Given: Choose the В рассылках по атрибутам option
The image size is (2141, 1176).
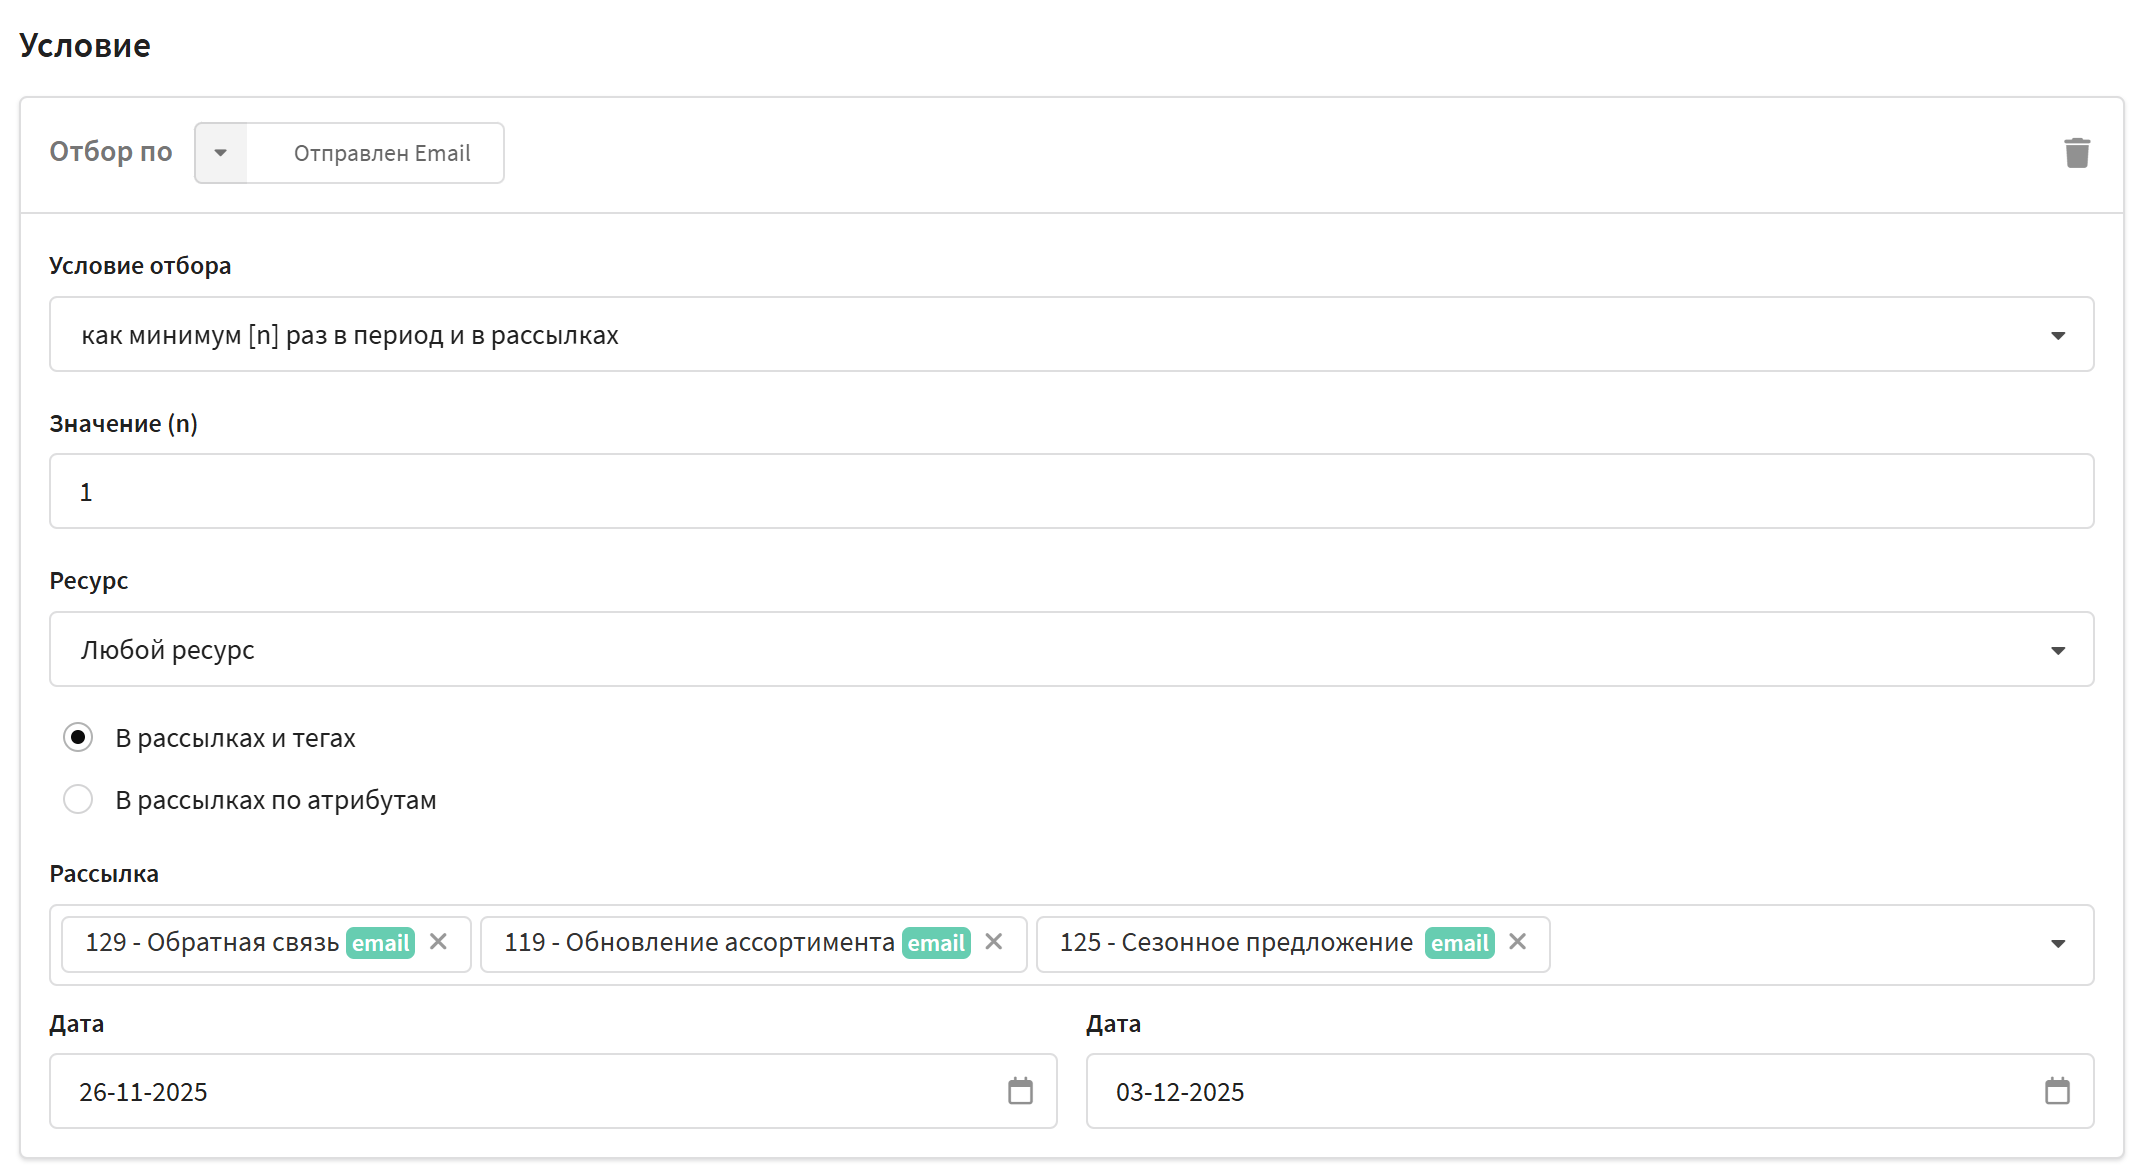Looking at the screenshot, I should click(78, 800).
